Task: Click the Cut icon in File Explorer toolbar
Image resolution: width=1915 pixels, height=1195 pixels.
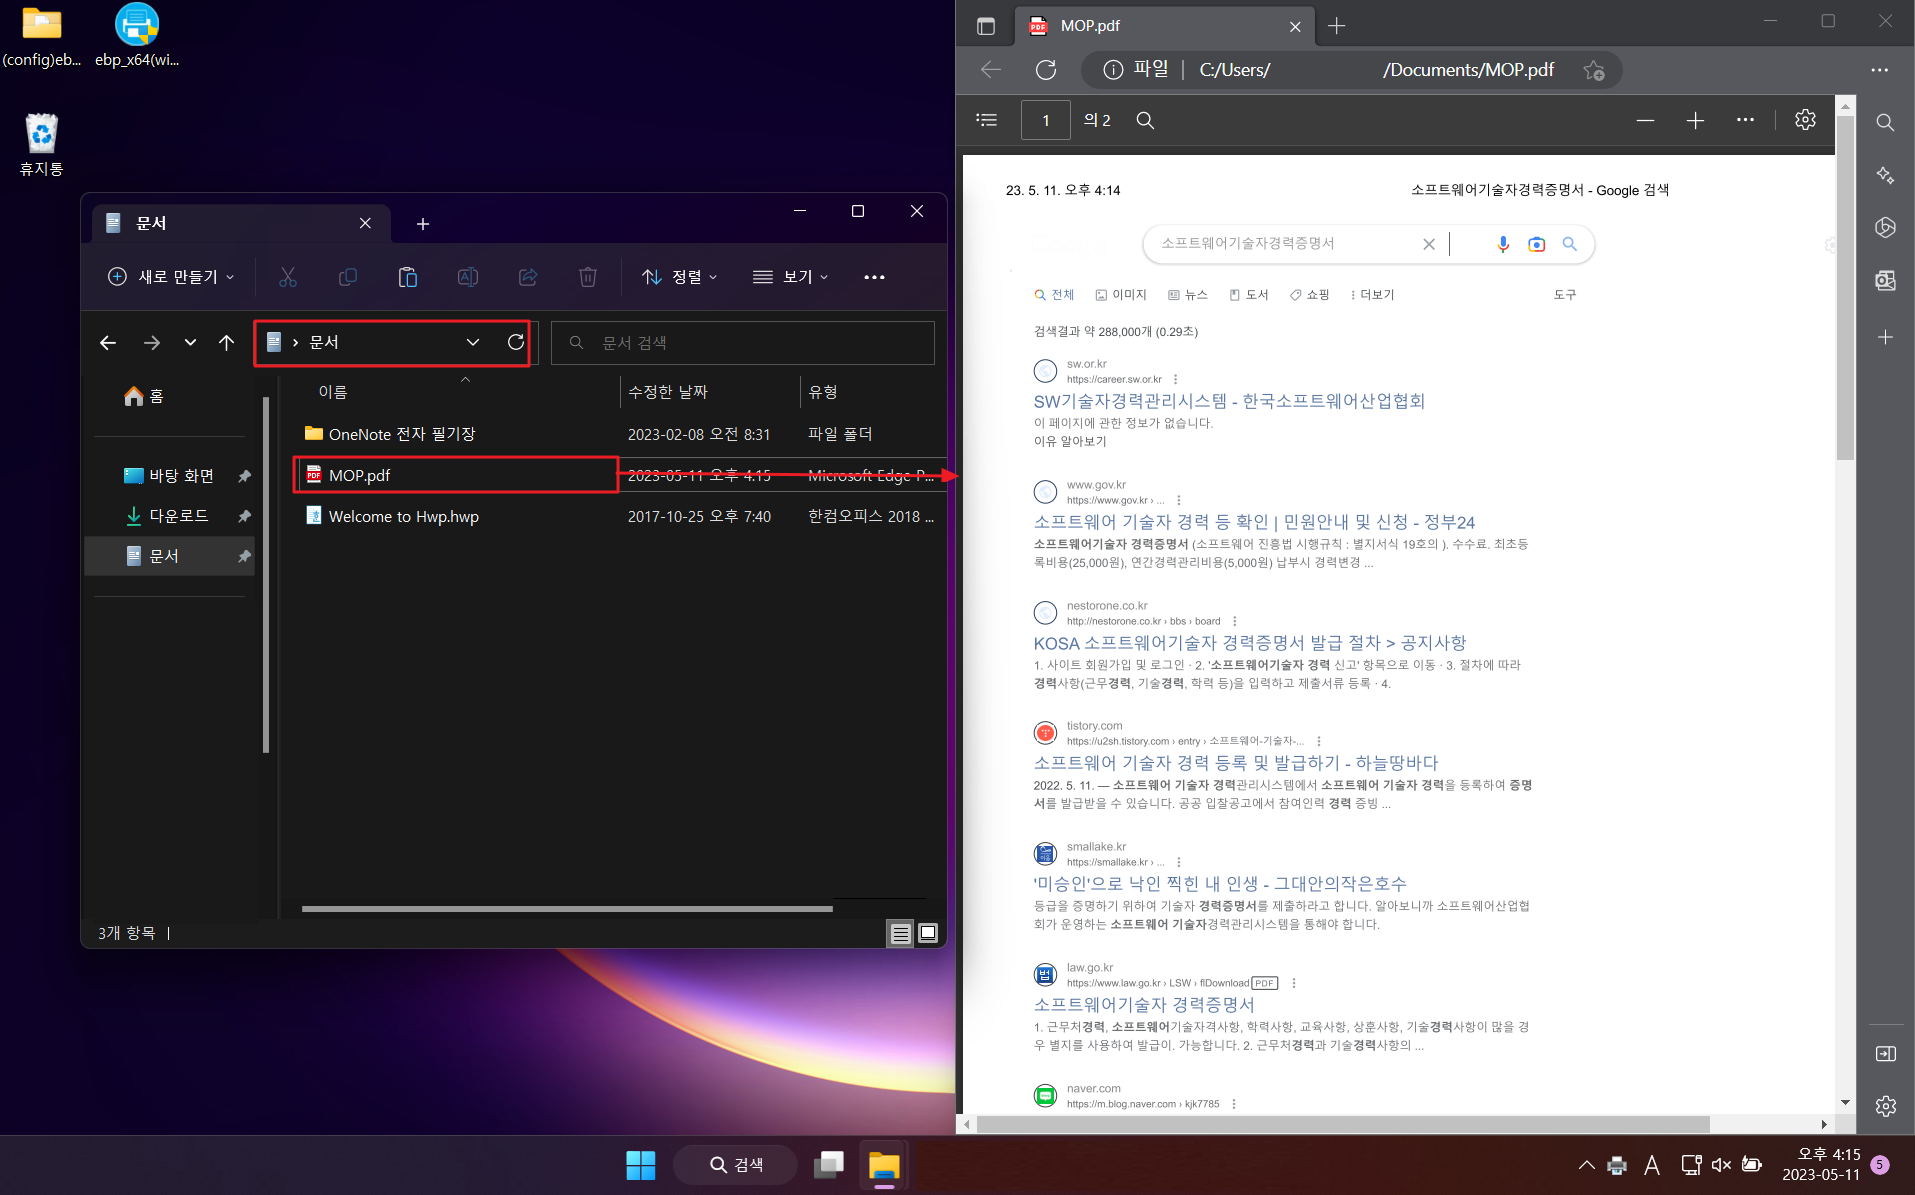Action: click(x=288, y=277)
